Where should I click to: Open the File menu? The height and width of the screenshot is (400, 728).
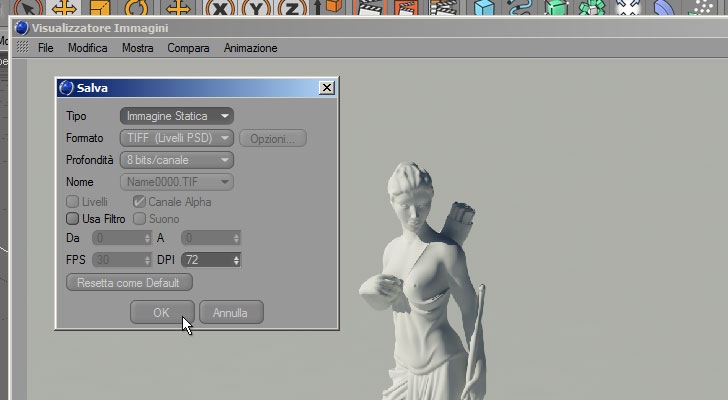click(x=46, y=48)
